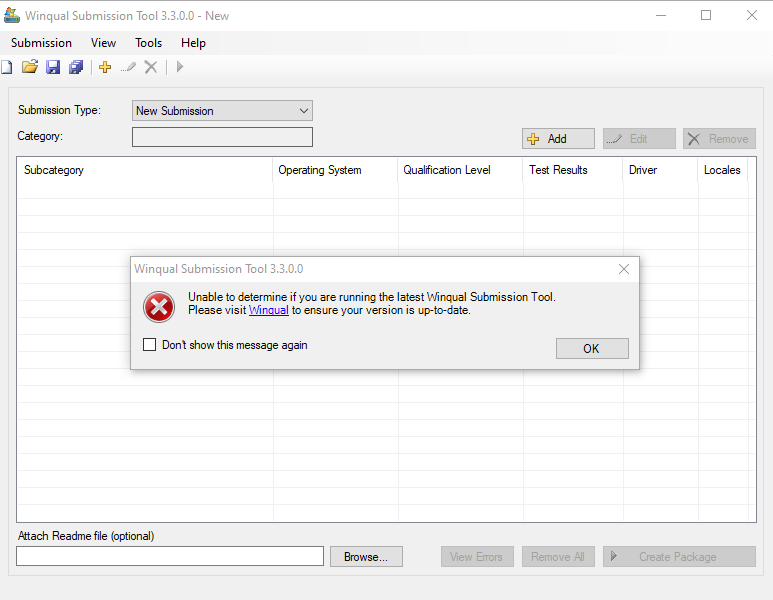
Task: Click the Test Results column header
Action: [x=573, y=170]
